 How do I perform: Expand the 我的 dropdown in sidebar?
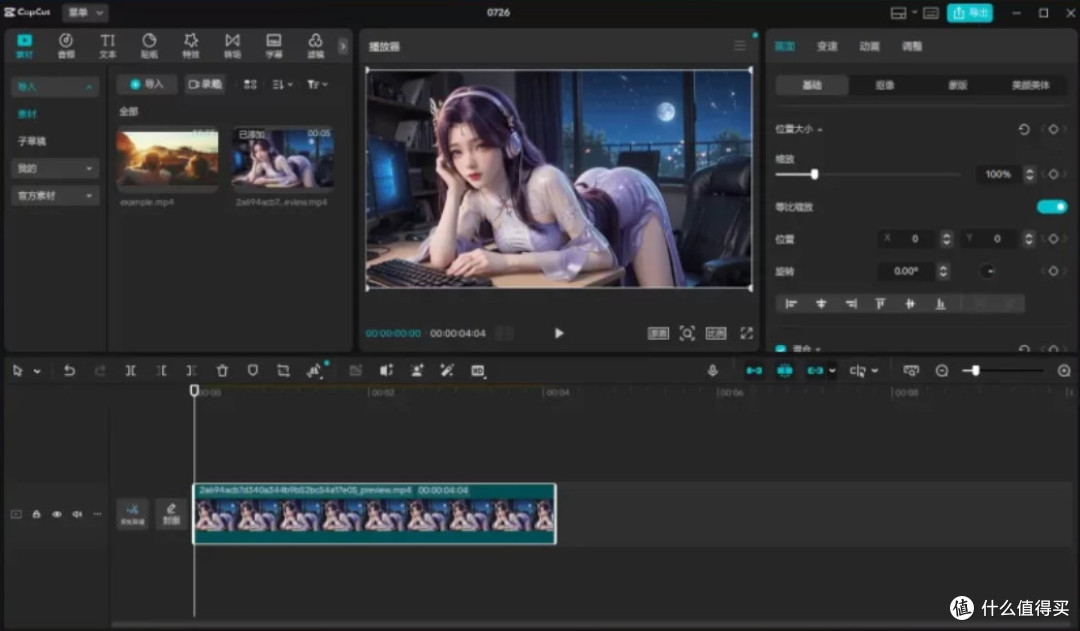pos(89,168)
